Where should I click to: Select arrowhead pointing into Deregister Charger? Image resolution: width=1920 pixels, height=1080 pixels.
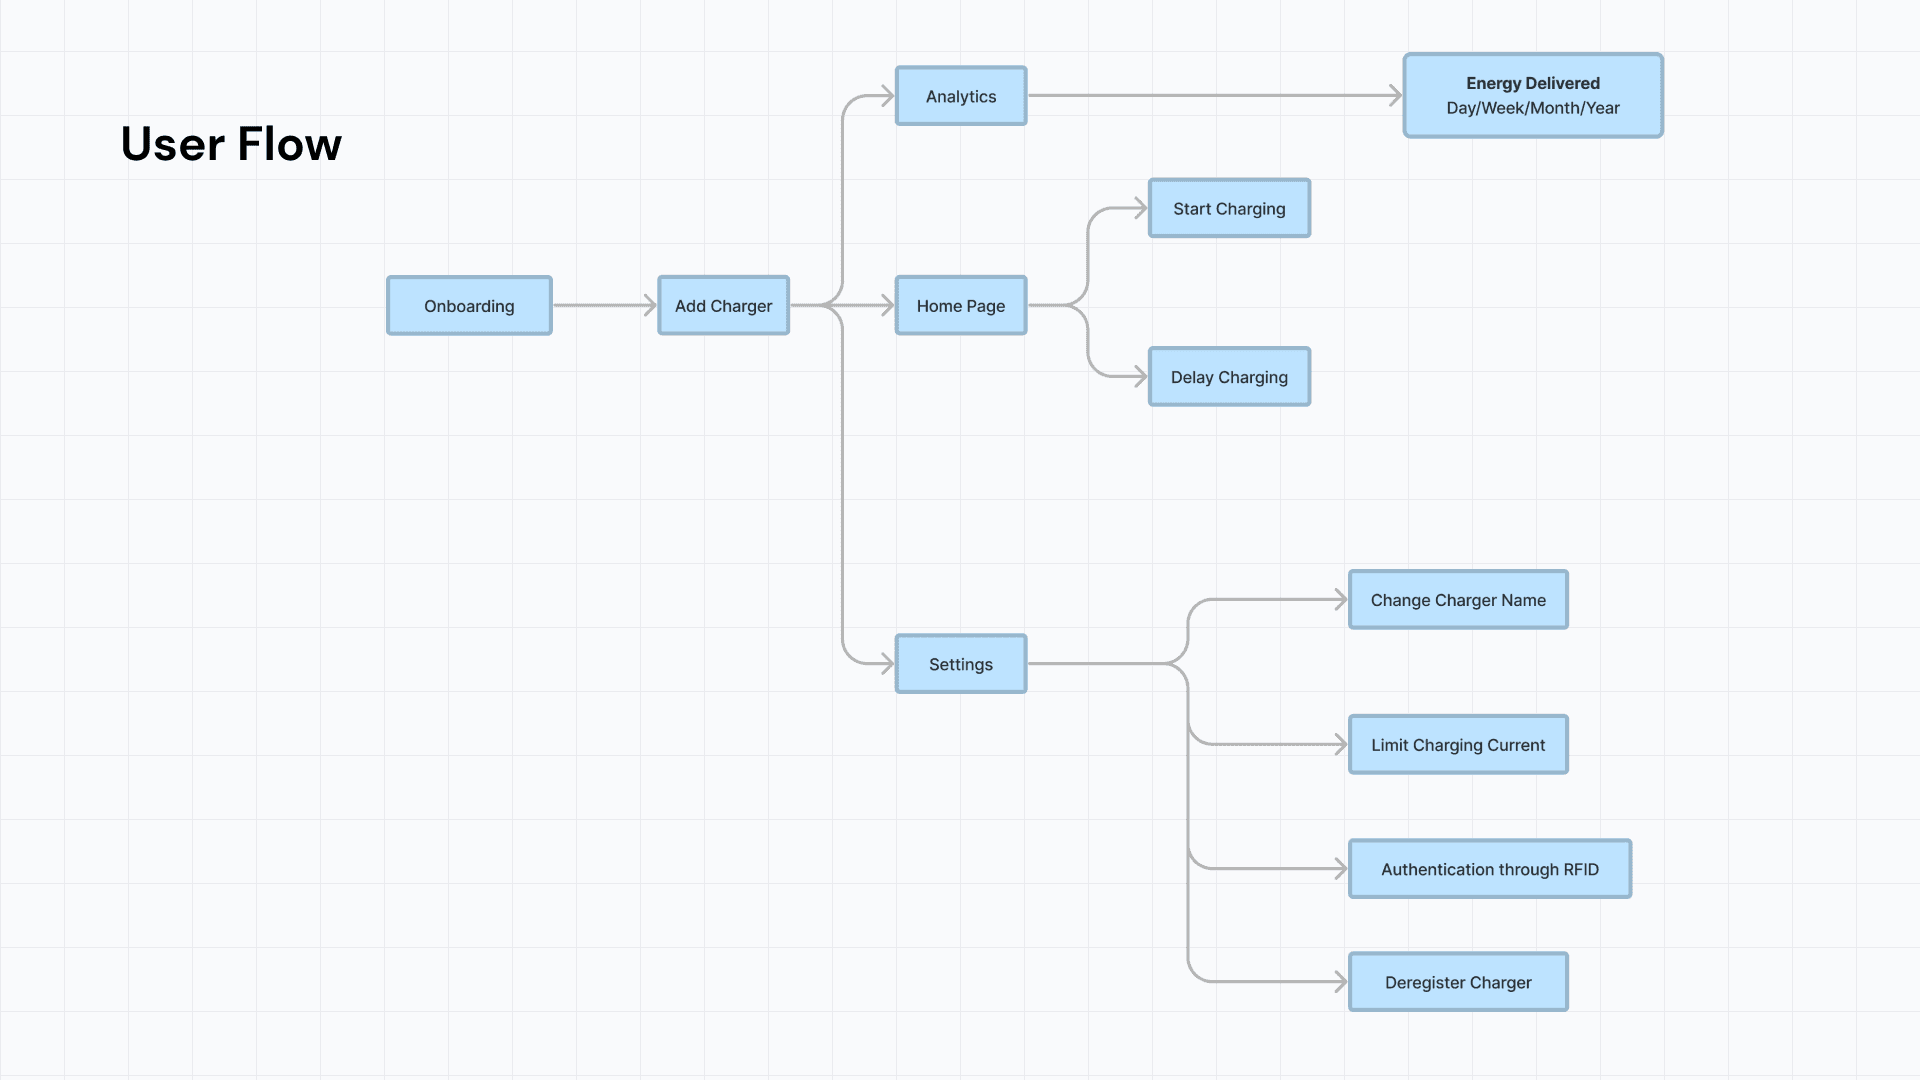click(1341, 982)
